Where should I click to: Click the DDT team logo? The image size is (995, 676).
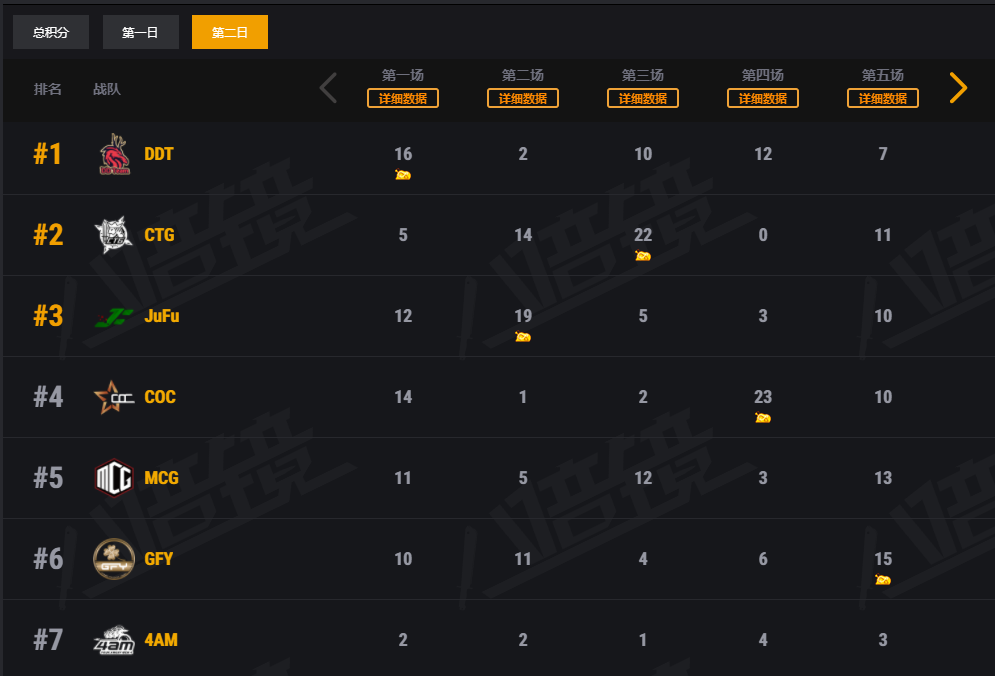tap(114, 154)
